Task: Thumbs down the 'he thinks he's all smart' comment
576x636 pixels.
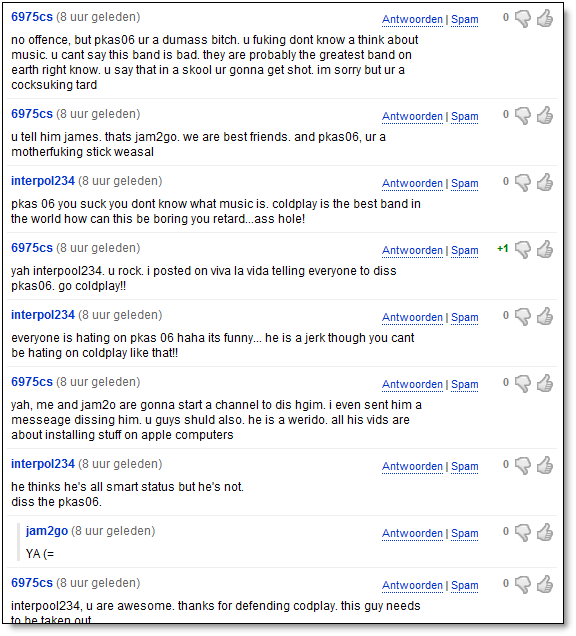Action: (523, 466)
